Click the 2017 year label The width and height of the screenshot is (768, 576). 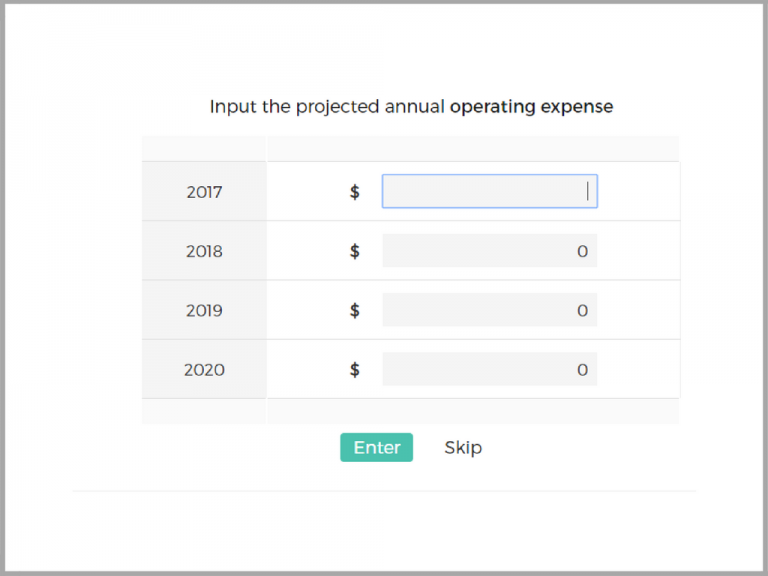204,192
